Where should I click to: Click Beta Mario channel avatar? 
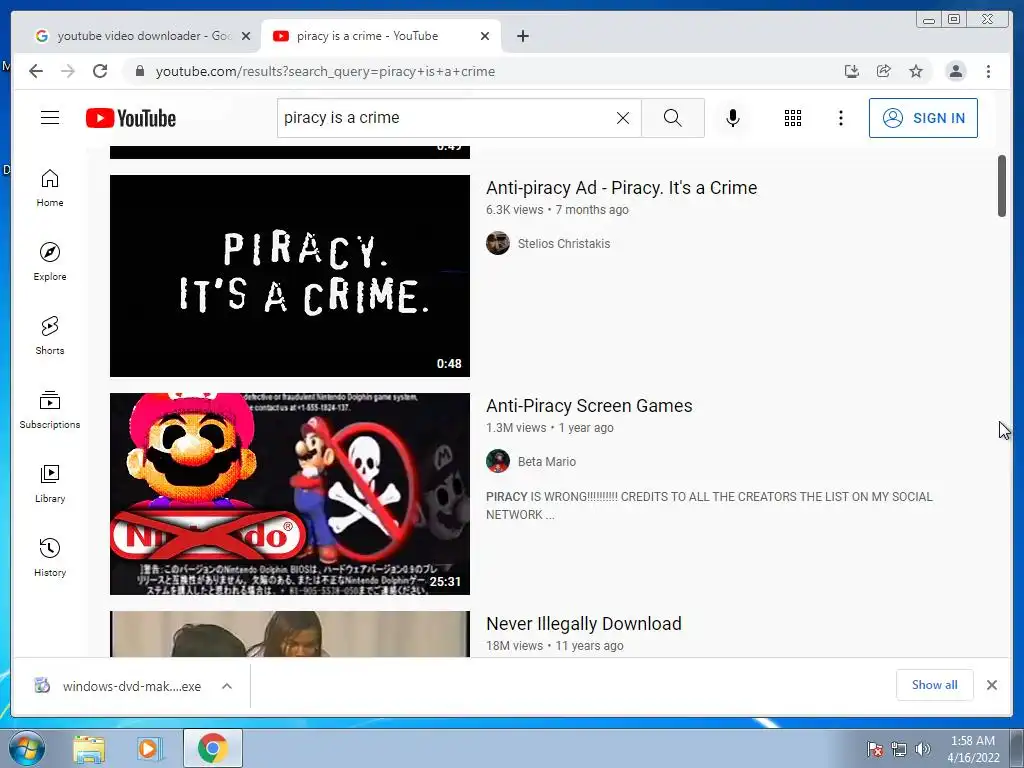click(x=498, y=461)
